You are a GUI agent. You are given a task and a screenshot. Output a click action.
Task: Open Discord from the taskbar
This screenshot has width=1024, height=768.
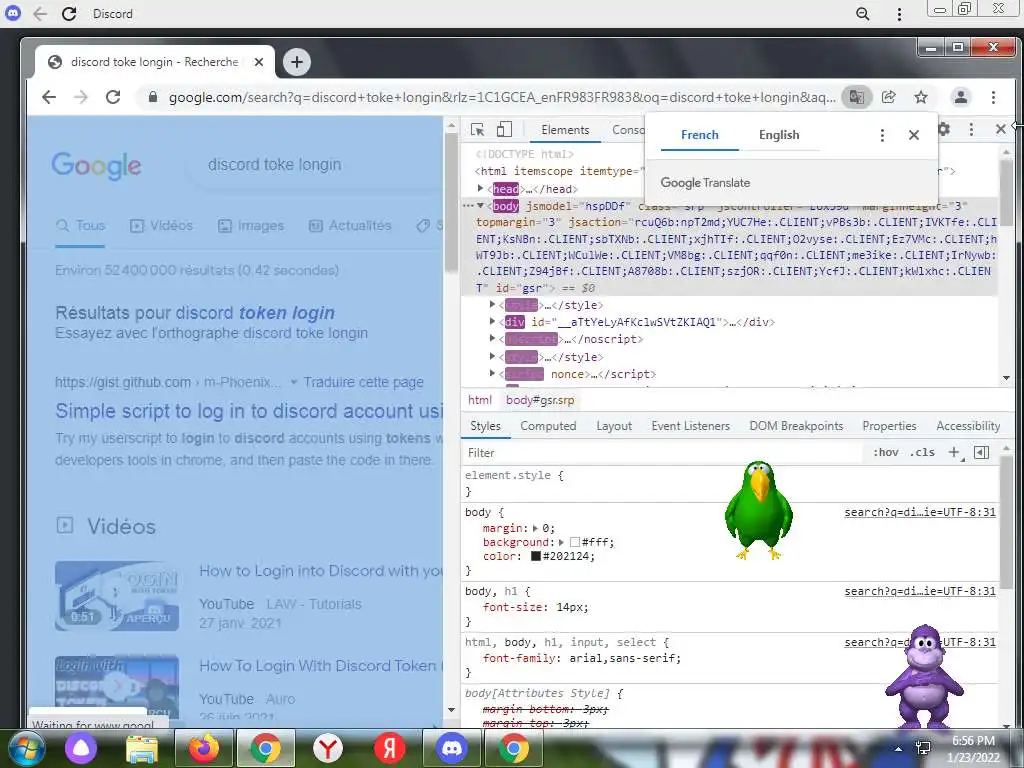pos(451,748)
